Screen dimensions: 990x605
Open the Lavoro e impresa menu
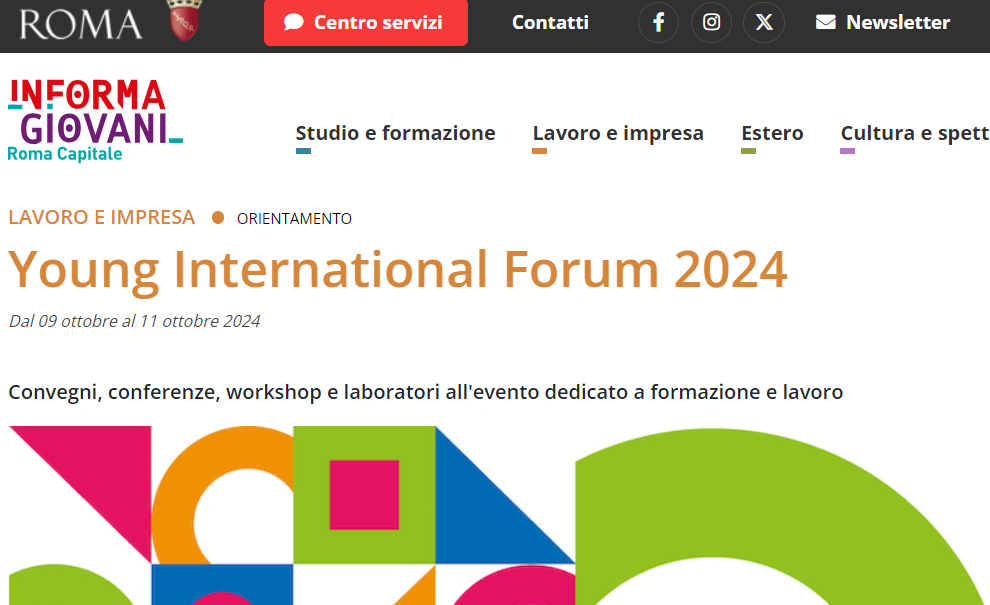[x=617, y=133]
